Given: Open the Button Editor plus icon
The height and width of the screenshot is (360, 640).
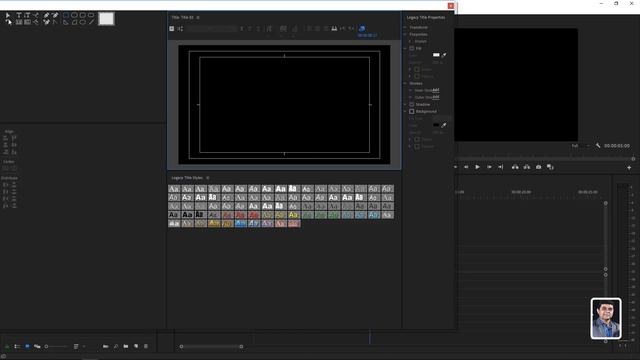Looking at the screenshot, I should pyautogui.click(x=629, y=167).
